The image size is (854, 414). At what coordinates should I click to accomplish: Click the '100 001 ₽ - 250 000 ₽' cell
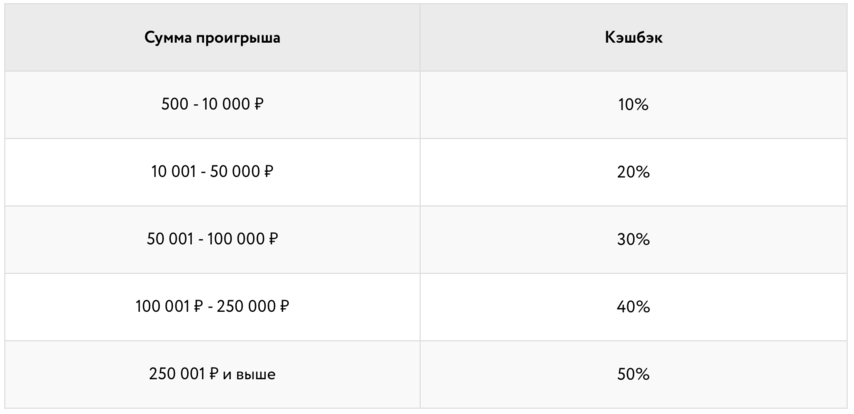click(x=212, y=307)
